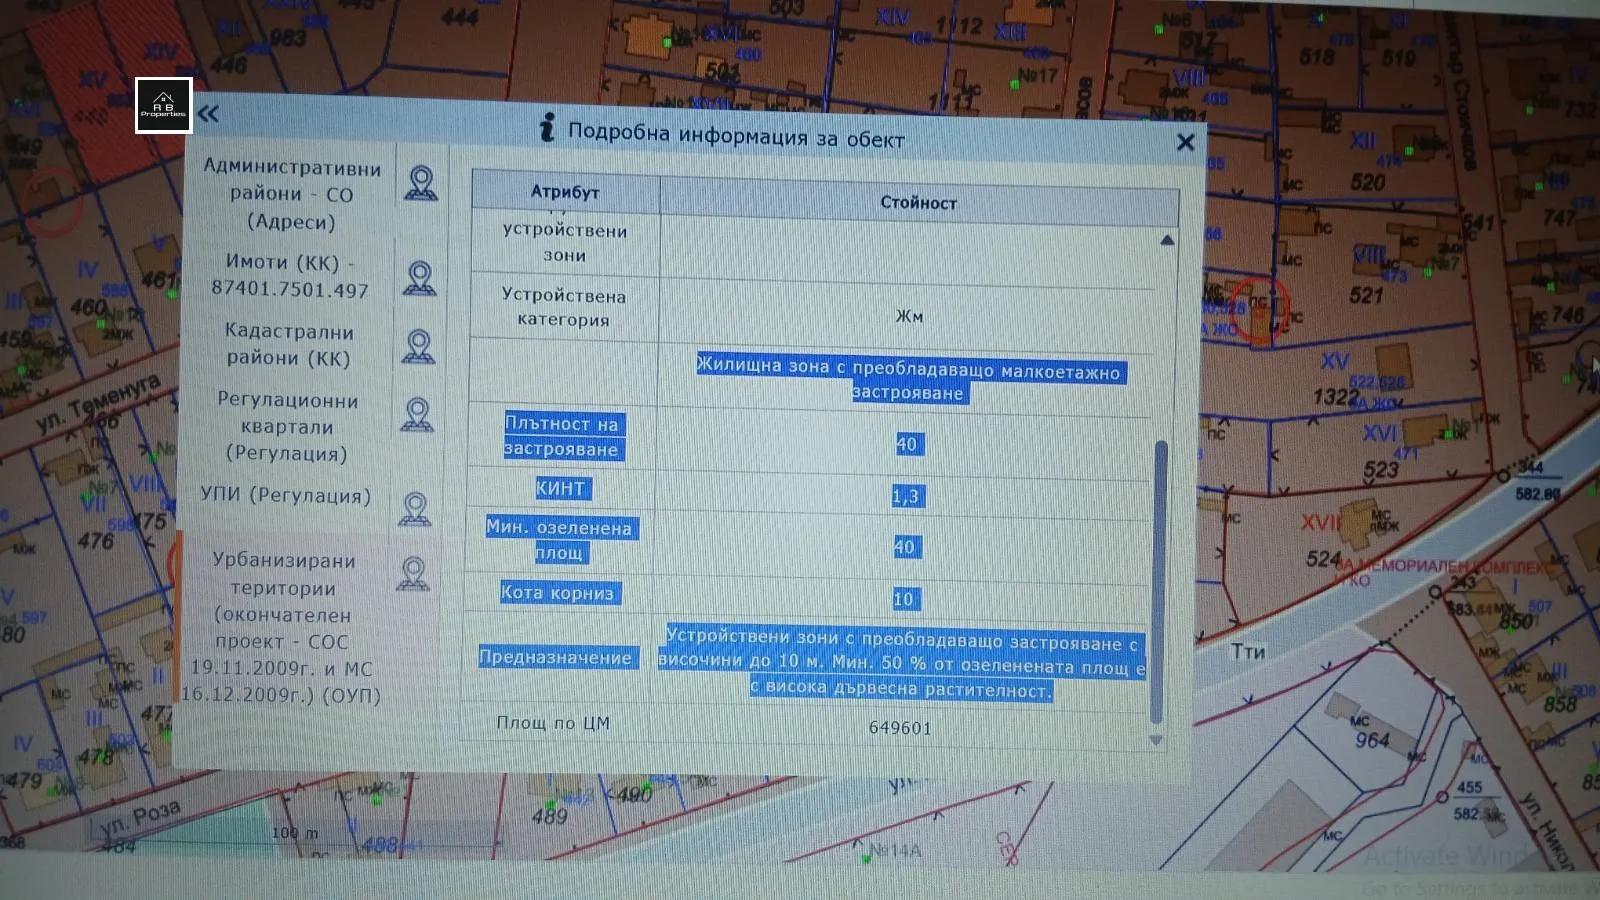Select УПИ (Регулация) entry
The width and height of the screenshot is (1600, 900).
tap(285, 495)
